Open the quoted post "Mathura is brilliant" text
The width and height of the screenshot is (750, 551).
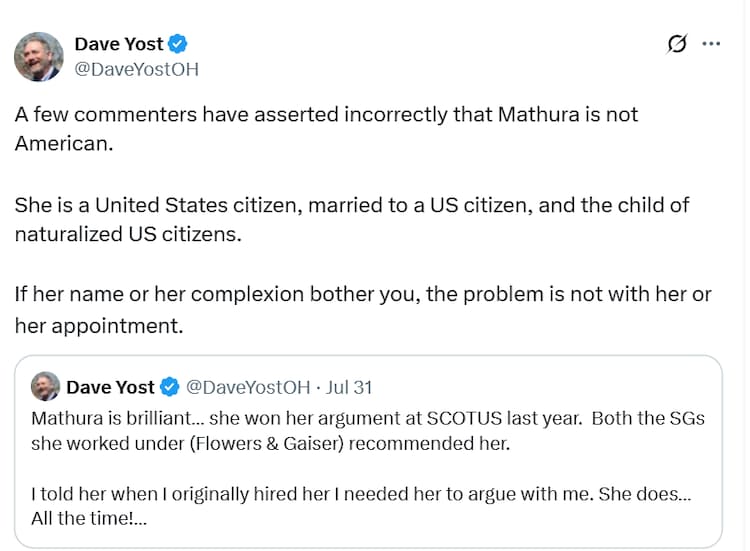pos(150,418)
